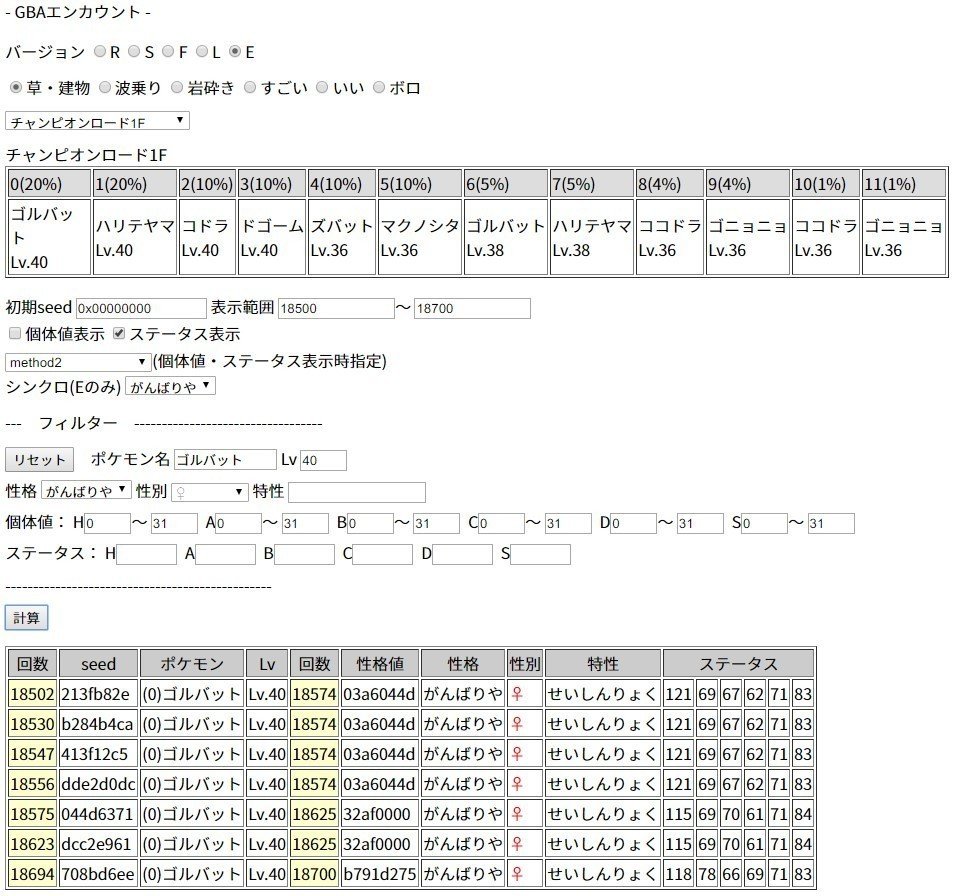Click the S 個体値 maximum field
The height and width of the screenshot is (896, 953).
pos(831,523)
